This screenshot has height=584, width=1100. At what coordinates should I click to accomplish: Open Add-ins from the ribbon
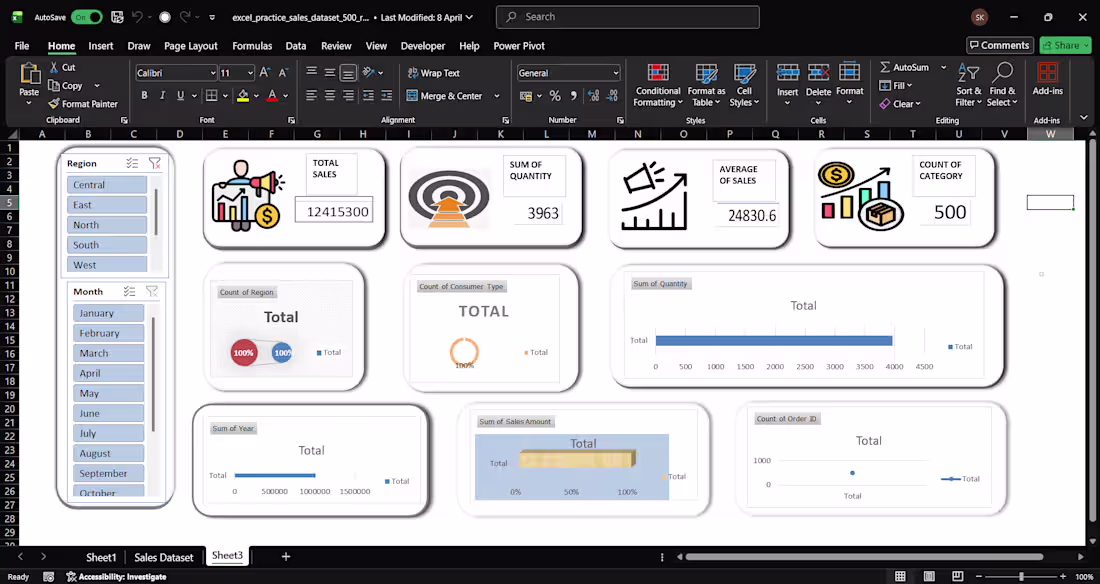(1047, 78)
